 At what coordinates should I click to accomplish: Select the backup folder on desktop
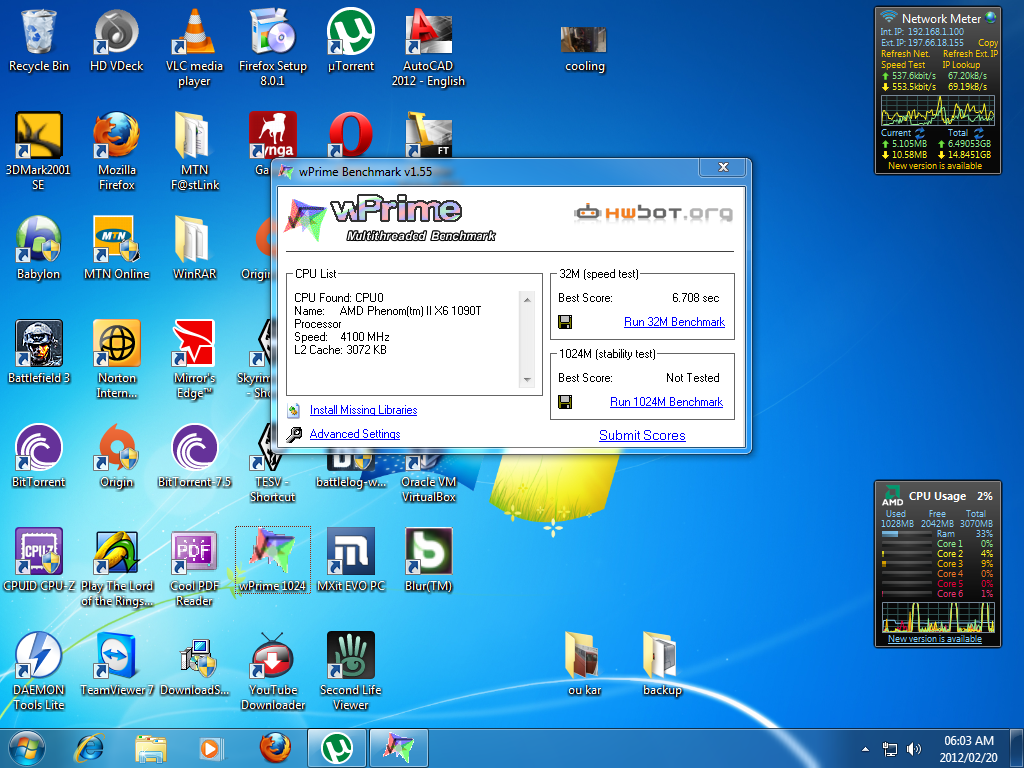(662, 664)
